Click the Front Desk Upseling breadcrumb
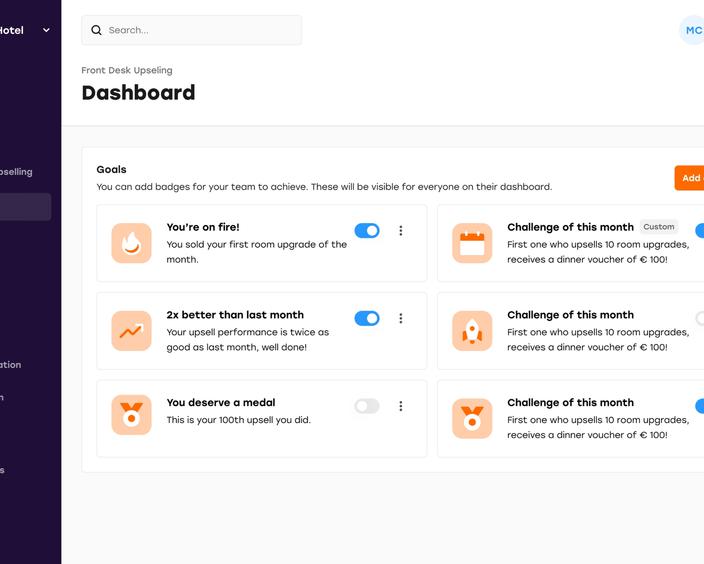Screen dimensions: 704x564 pyautogui.click(x=127, y=70)
